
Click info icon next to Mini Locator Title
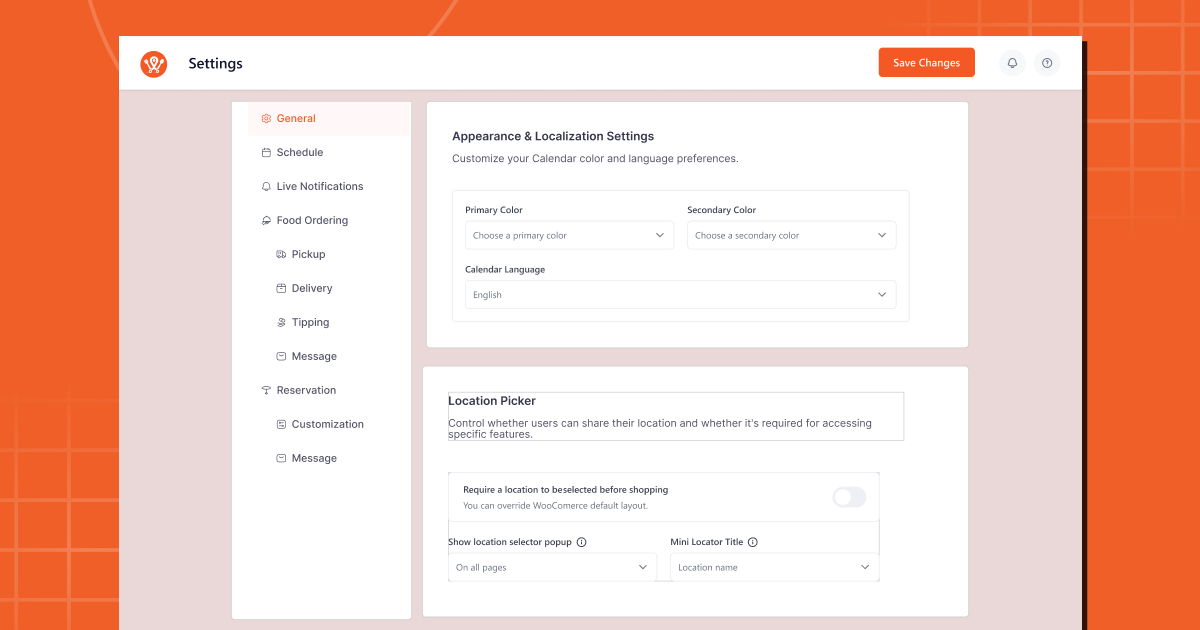[753, 542]
